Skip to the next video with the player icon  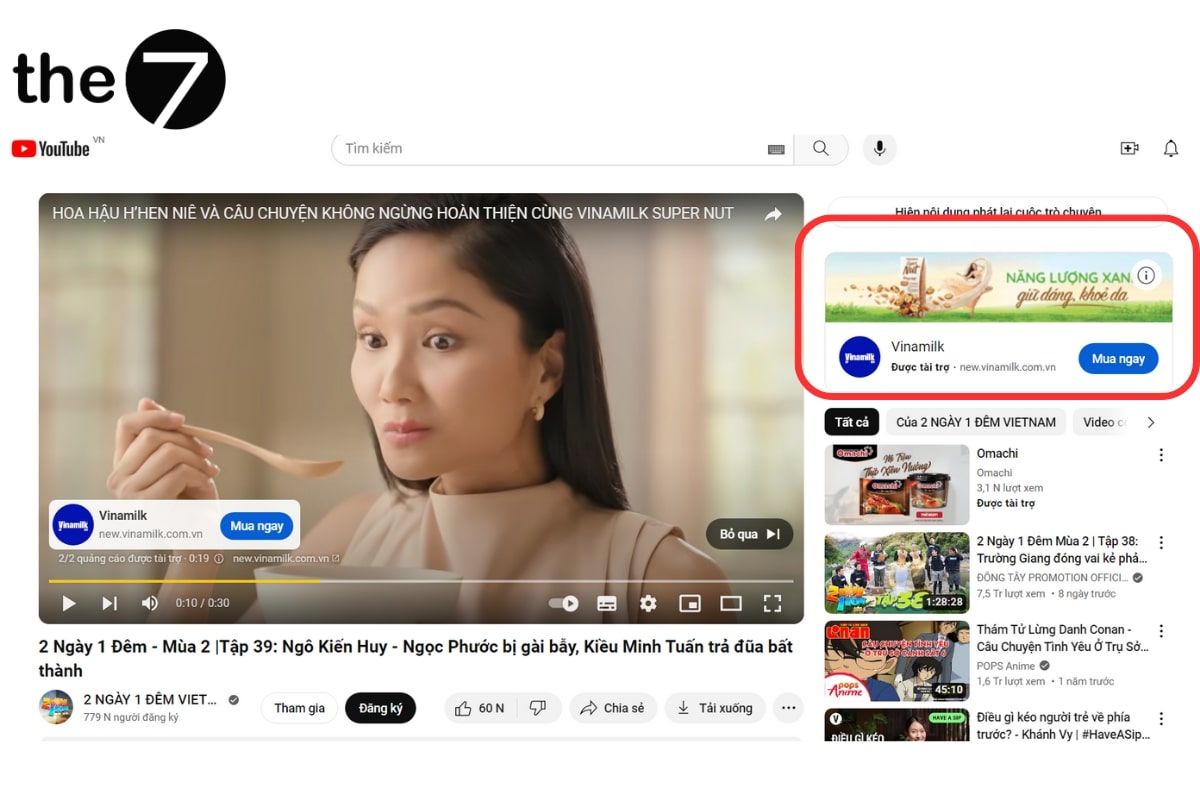click(x=110, y=603)
